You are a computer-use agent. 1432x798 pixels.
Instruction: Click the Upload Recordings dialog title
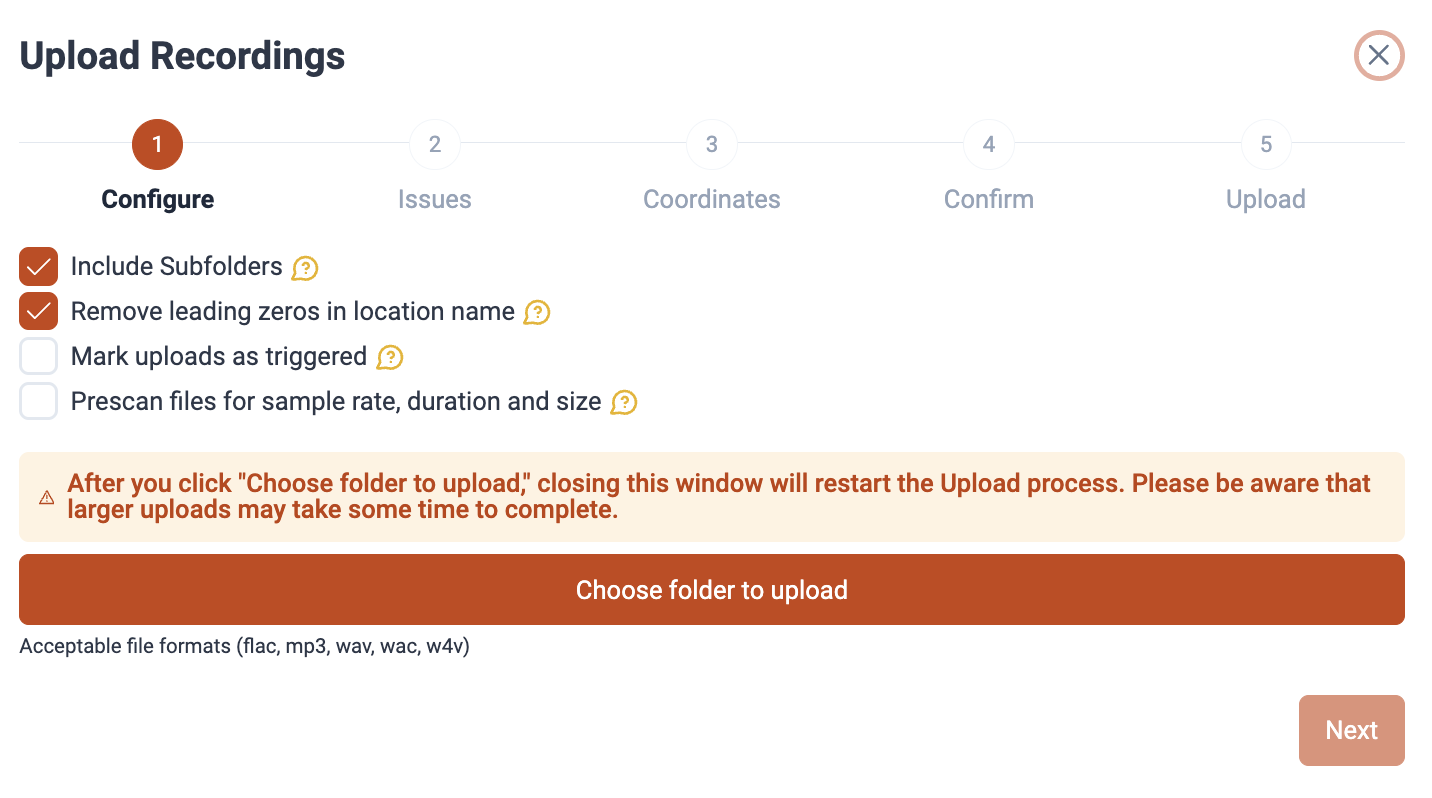[x=182, y=56]
